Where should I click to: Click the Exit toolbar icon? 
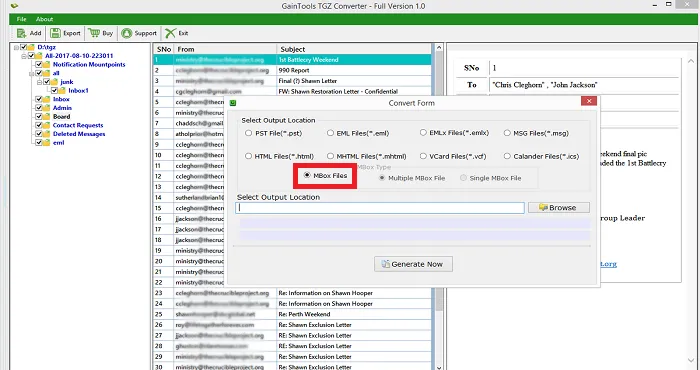point(170,33)
